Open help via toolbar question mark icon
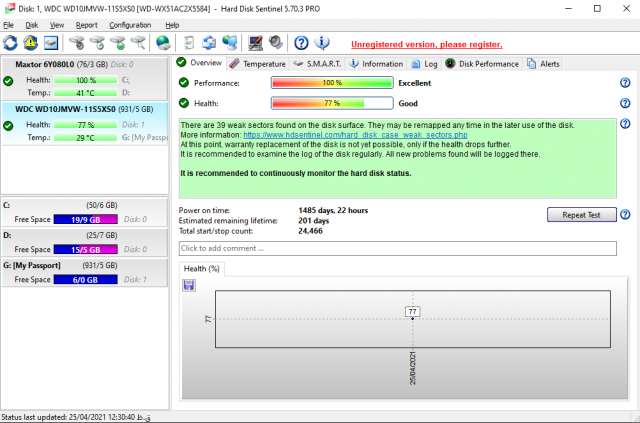640x423 pixels. click(301, 43)
